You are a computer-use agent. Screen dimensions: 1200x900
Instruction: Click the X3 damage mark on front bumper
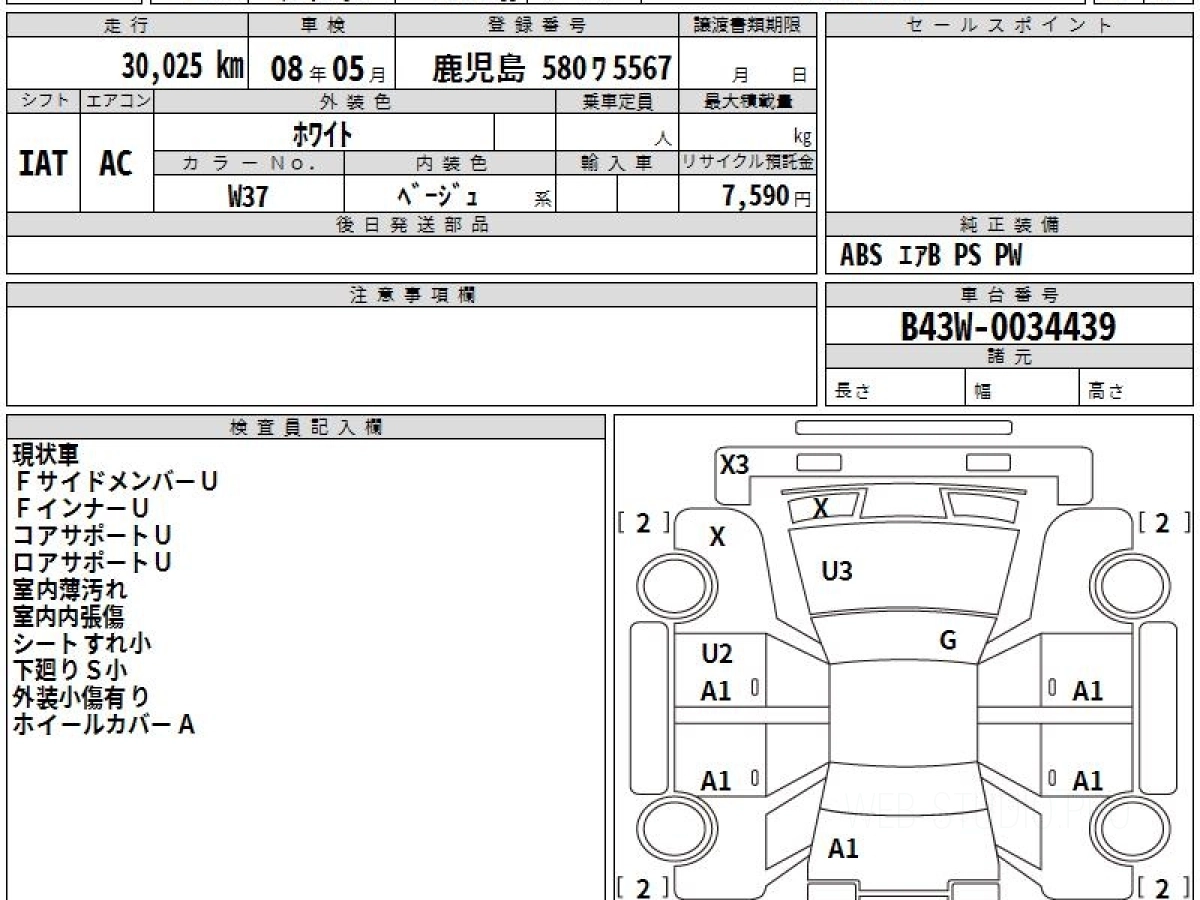pyautogui.click(x=734, y=465)
